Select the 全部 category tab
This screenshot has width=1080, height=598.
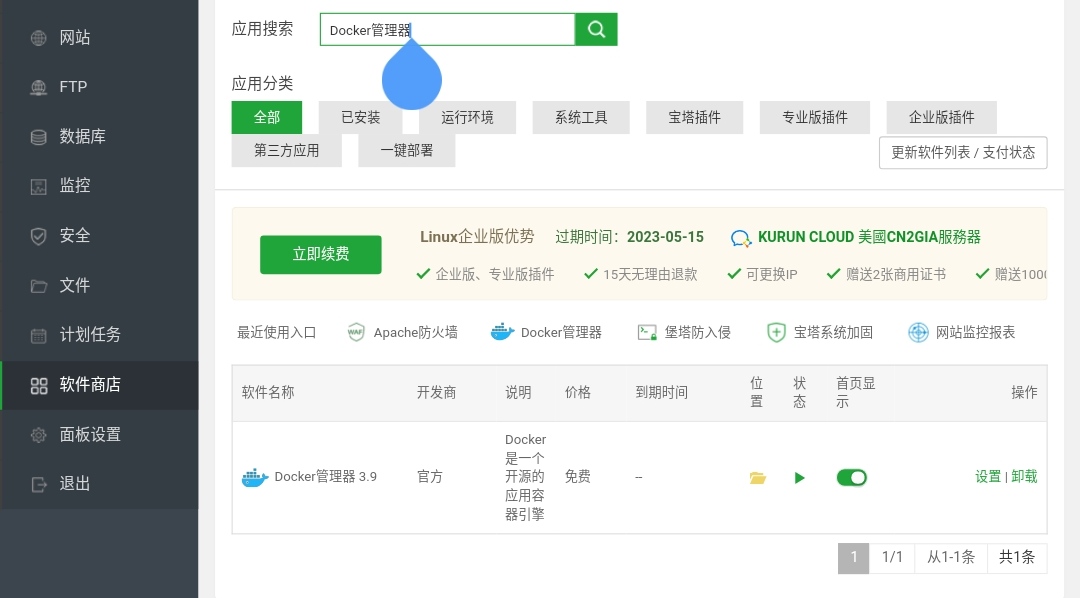pyautogui.click(x=267, y=117)
